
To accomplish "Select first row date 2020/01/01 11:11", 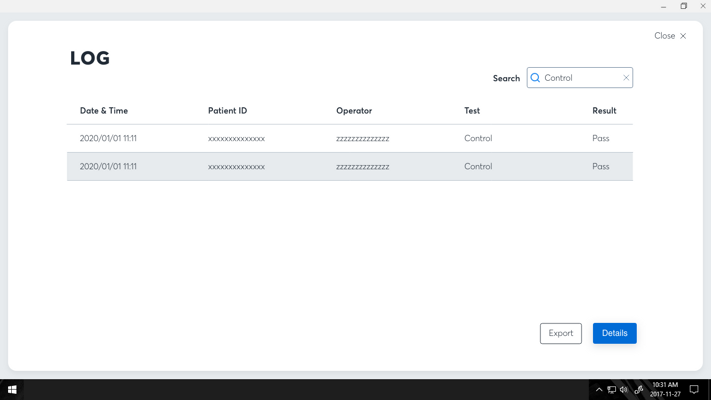I will click(108, 138).
